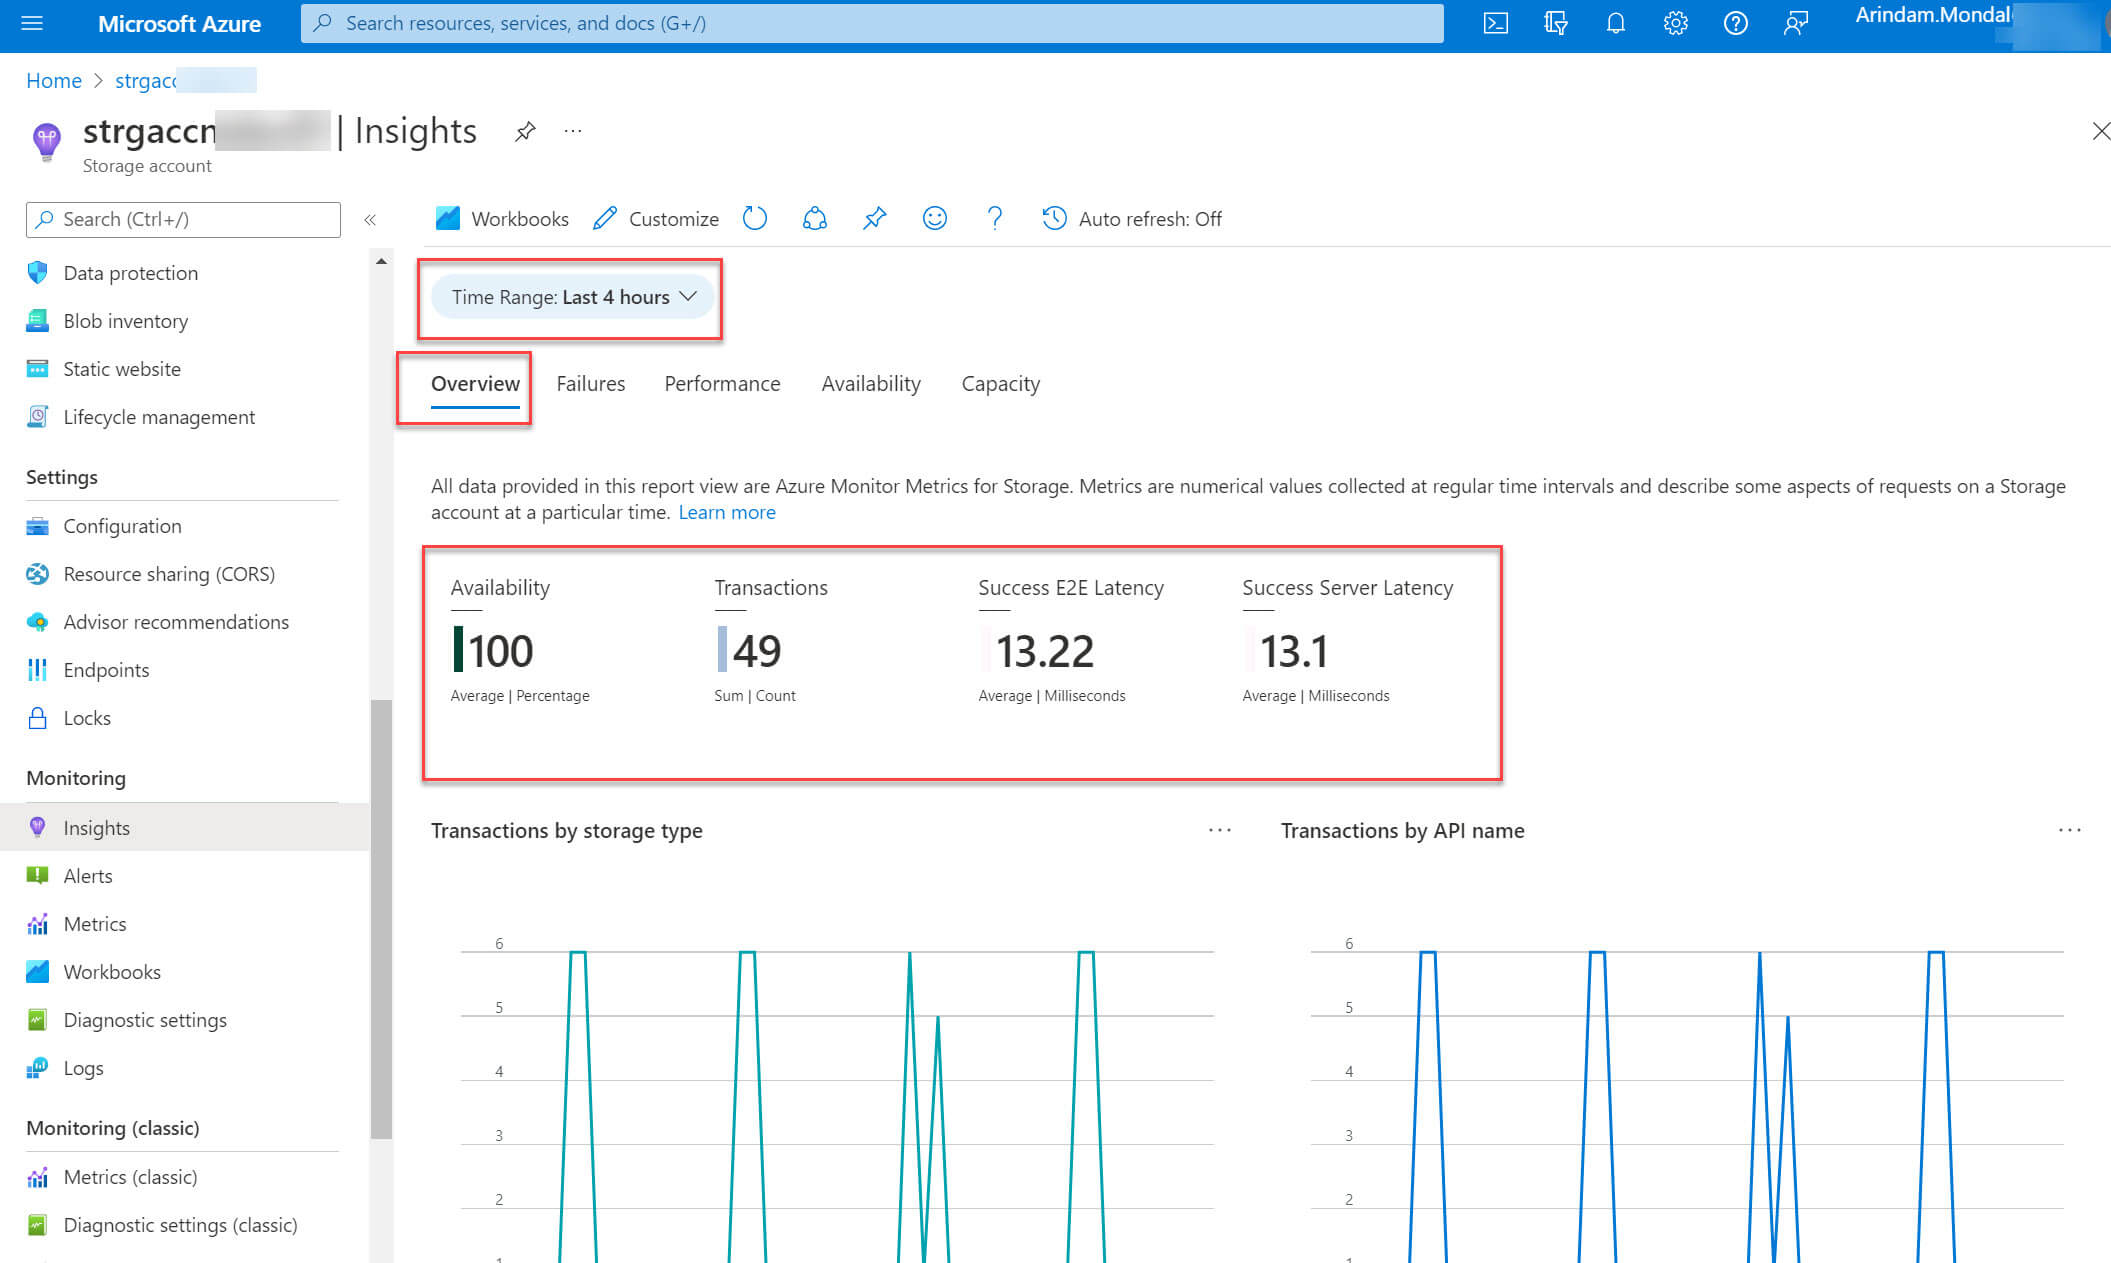Image resolution: width=2111 pixels, height=1263 pixels.
Task: Open ellipsis menu for Transactions by API name
Action: 2069,830
